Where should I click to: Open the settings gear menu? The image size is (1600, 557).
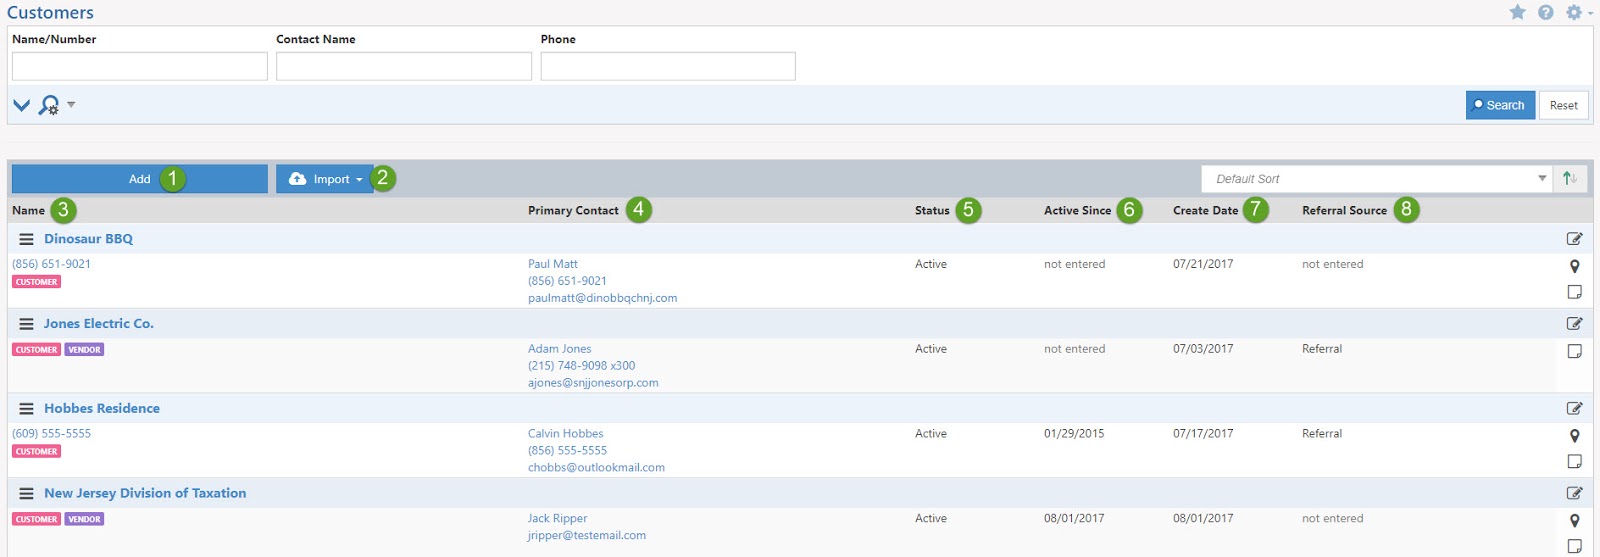[1574, 12]
